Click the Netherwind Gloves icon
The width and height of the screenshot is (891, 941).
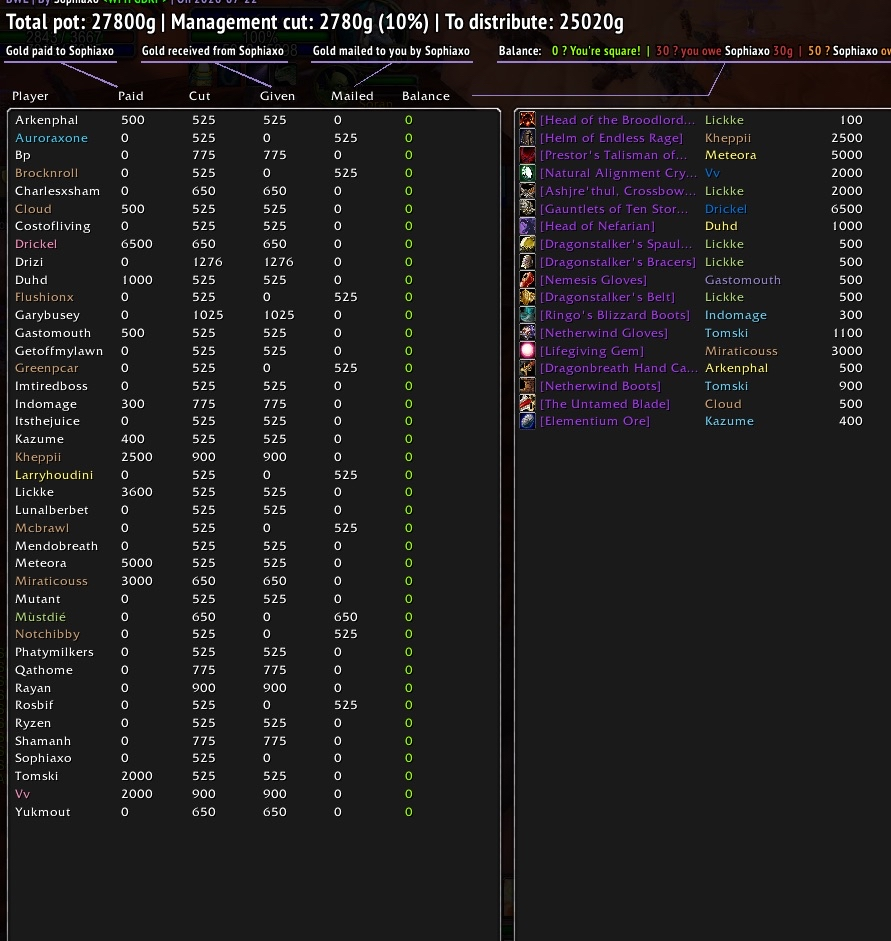click(527, 332)
